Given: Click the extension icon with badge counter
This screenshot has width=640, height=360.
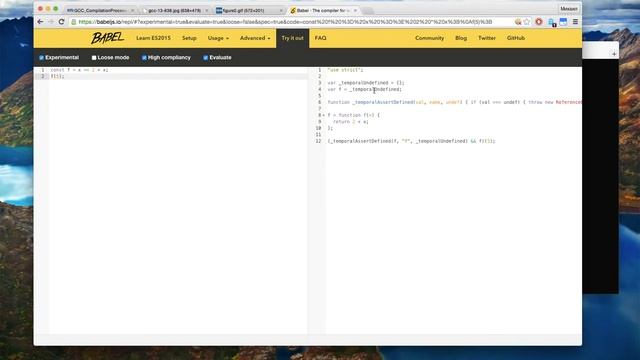Looking at the screenshot, I should click(552, 22).
